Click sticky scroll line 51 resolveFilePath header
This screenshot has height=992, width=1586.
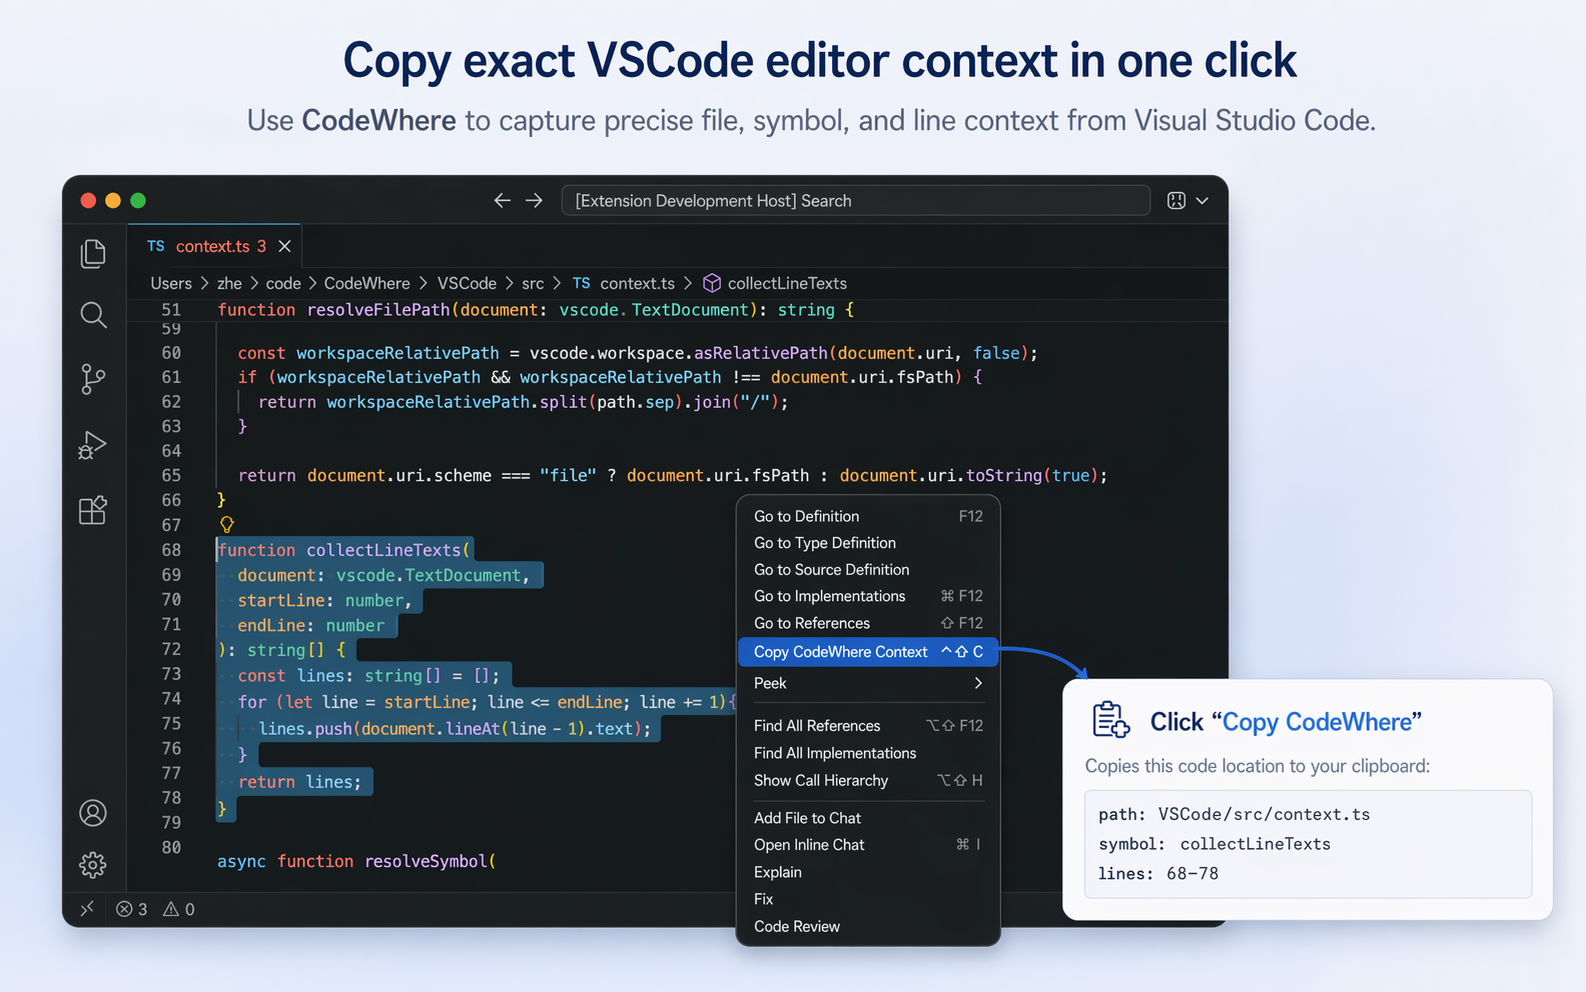pyautogui.click(x=677, y=310)
